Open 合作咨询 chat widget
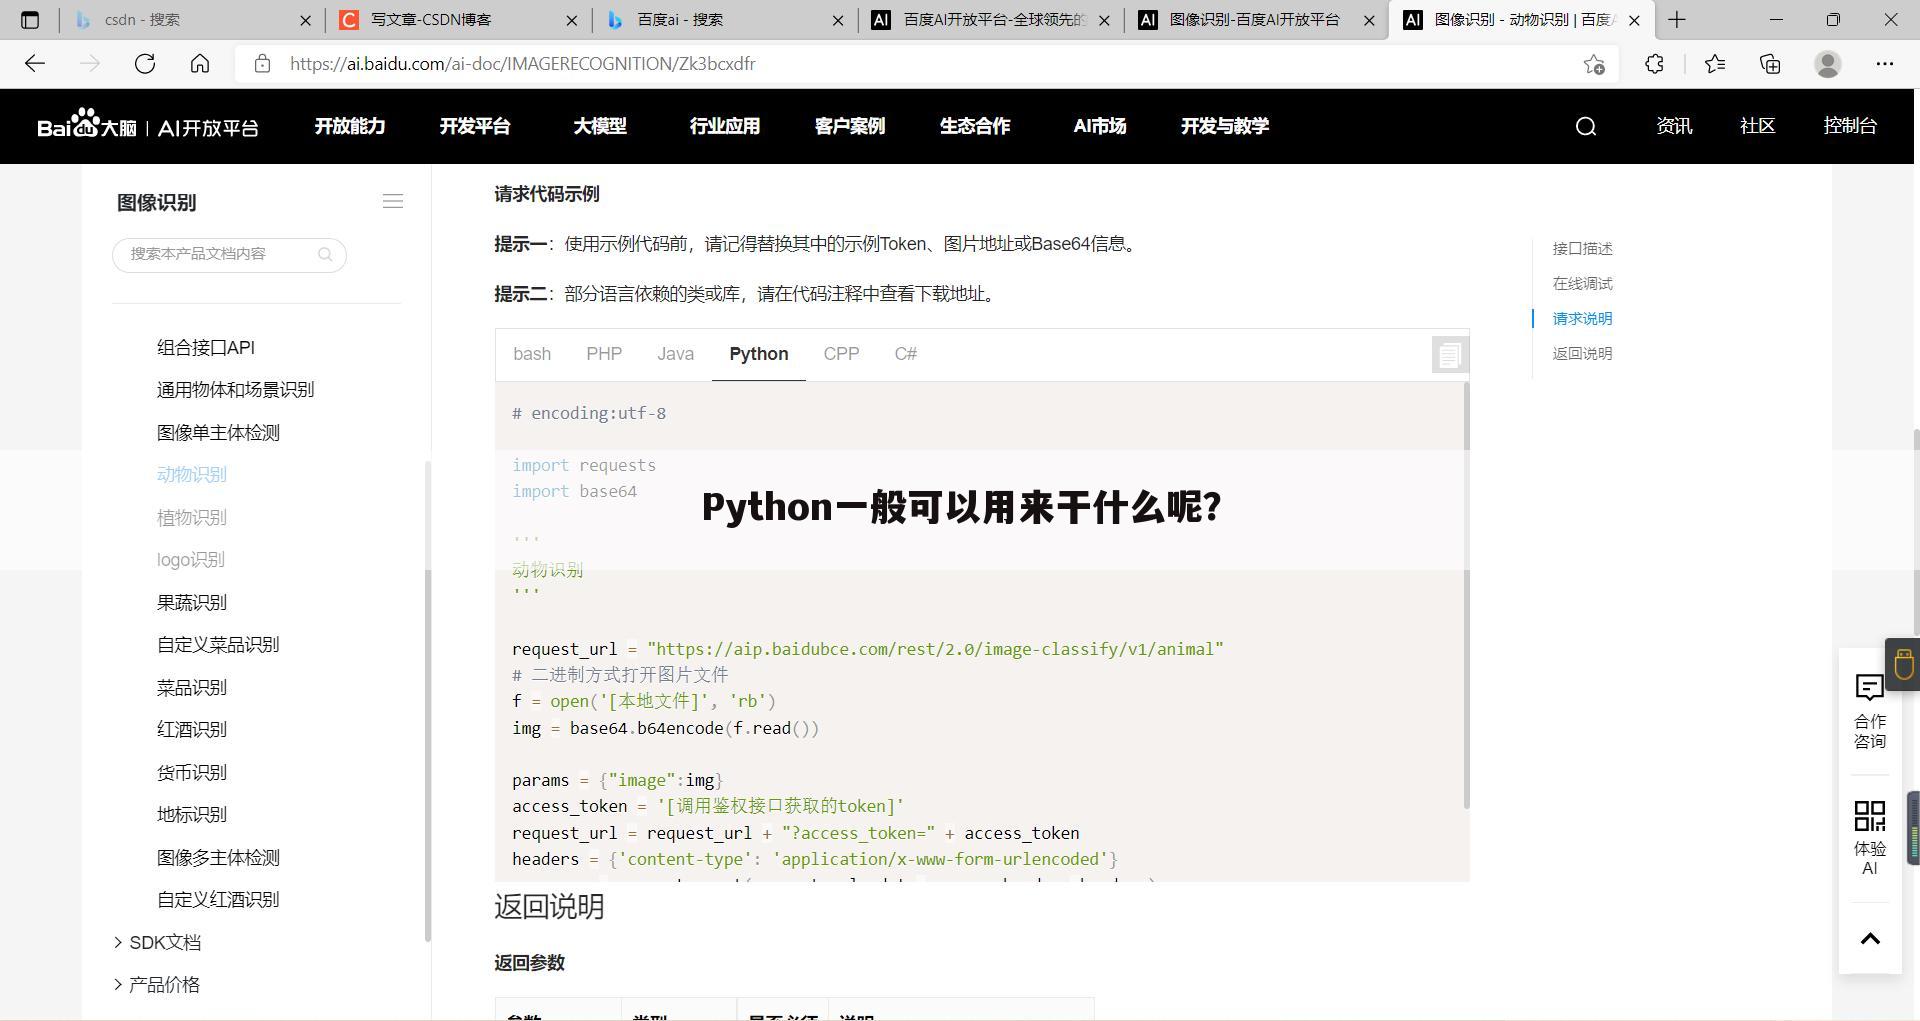 pyautogui.click(x=1870, y=712)
